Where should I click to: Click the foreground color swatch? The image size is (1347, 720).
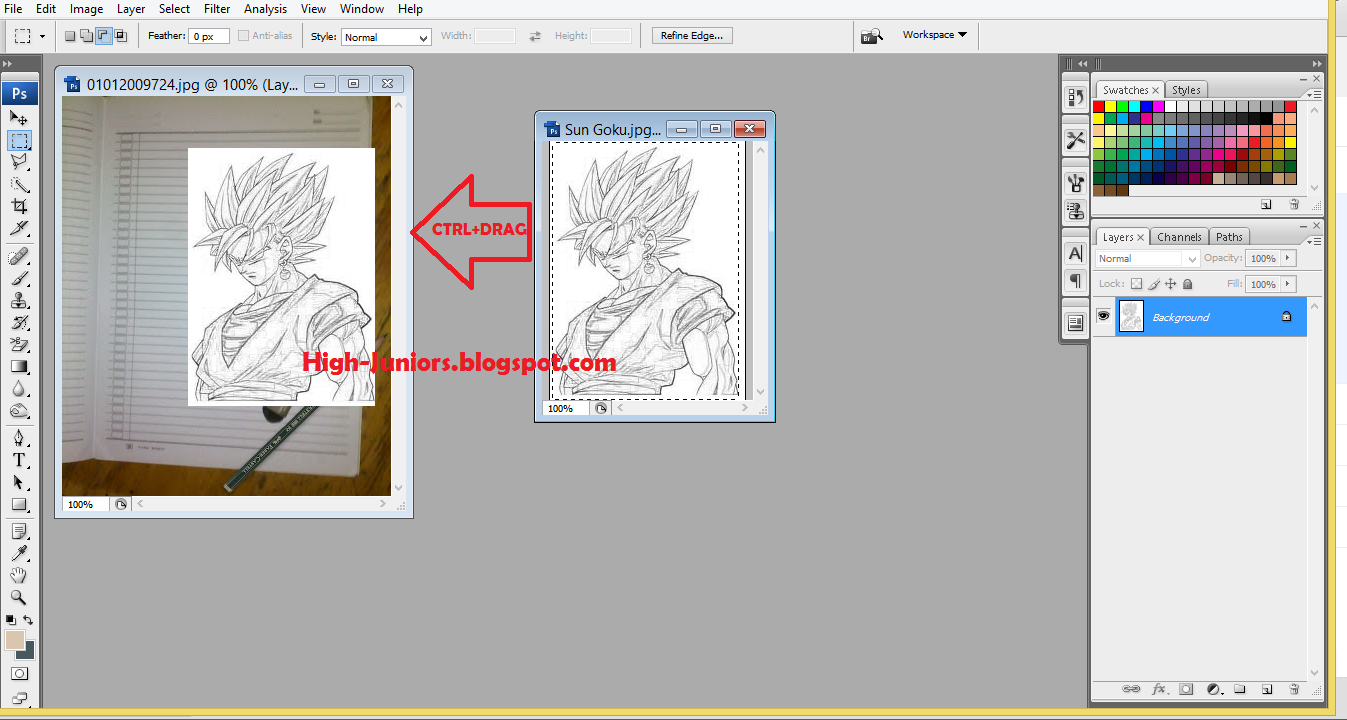[15, 640]
